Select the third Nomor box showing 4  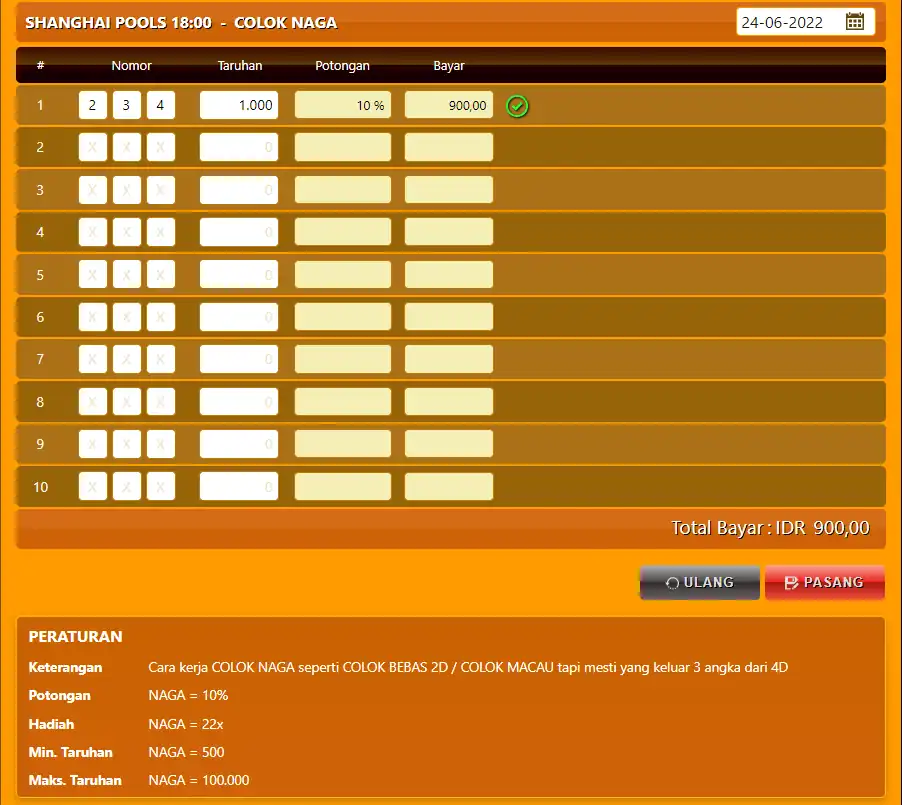pos(160,105)
